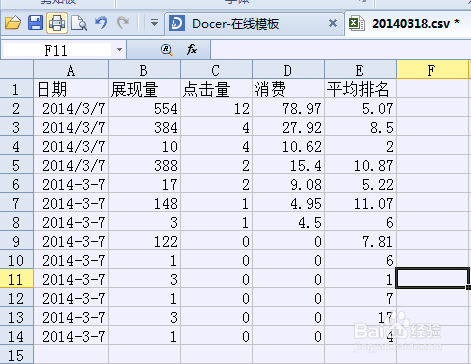Click cell with value 78.97

288,108
